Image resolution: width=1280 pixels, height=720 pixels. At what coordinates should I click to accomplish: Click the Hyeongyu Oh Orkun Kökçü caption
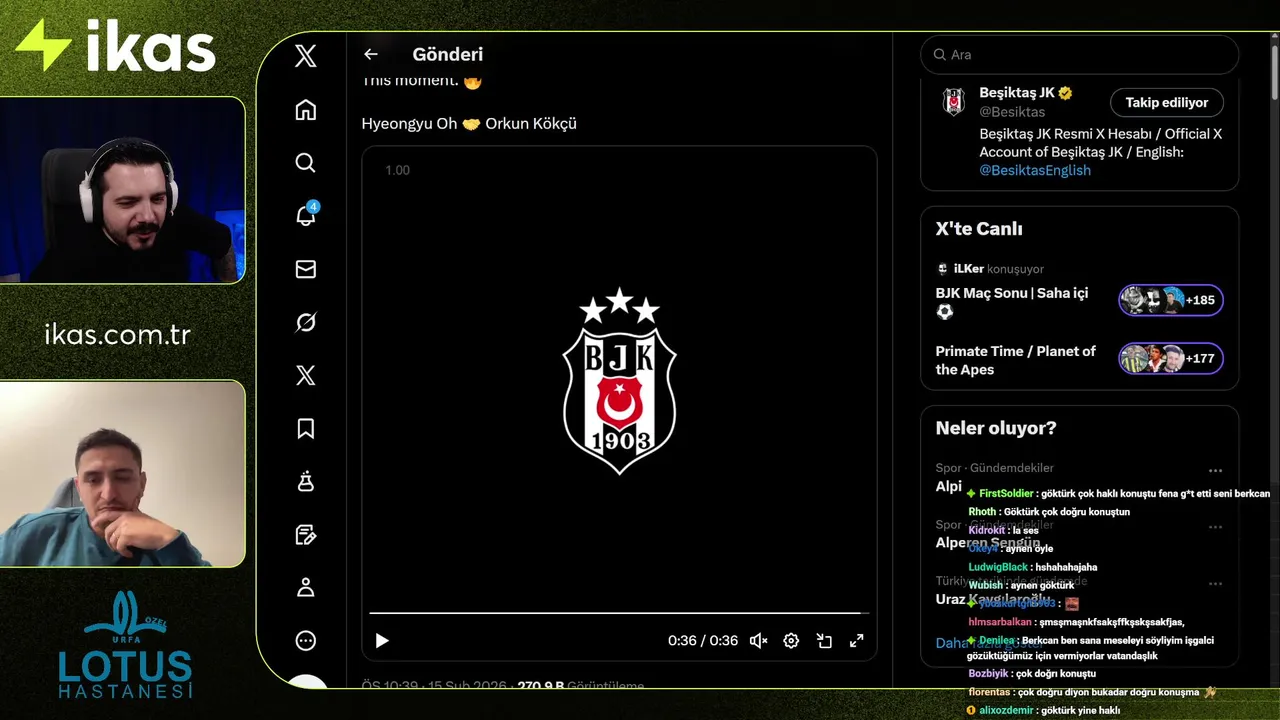[x=469, y=124]
